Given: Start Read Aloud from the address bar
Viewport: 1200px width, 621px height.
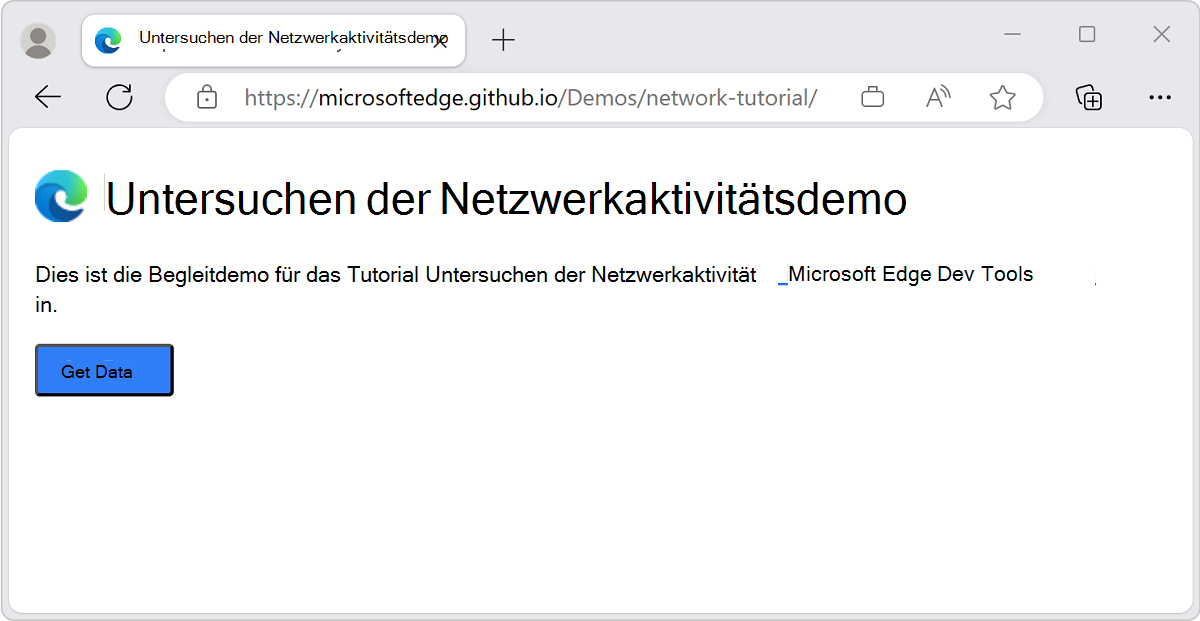Looking at the screenshot, I should coord(937,96).
